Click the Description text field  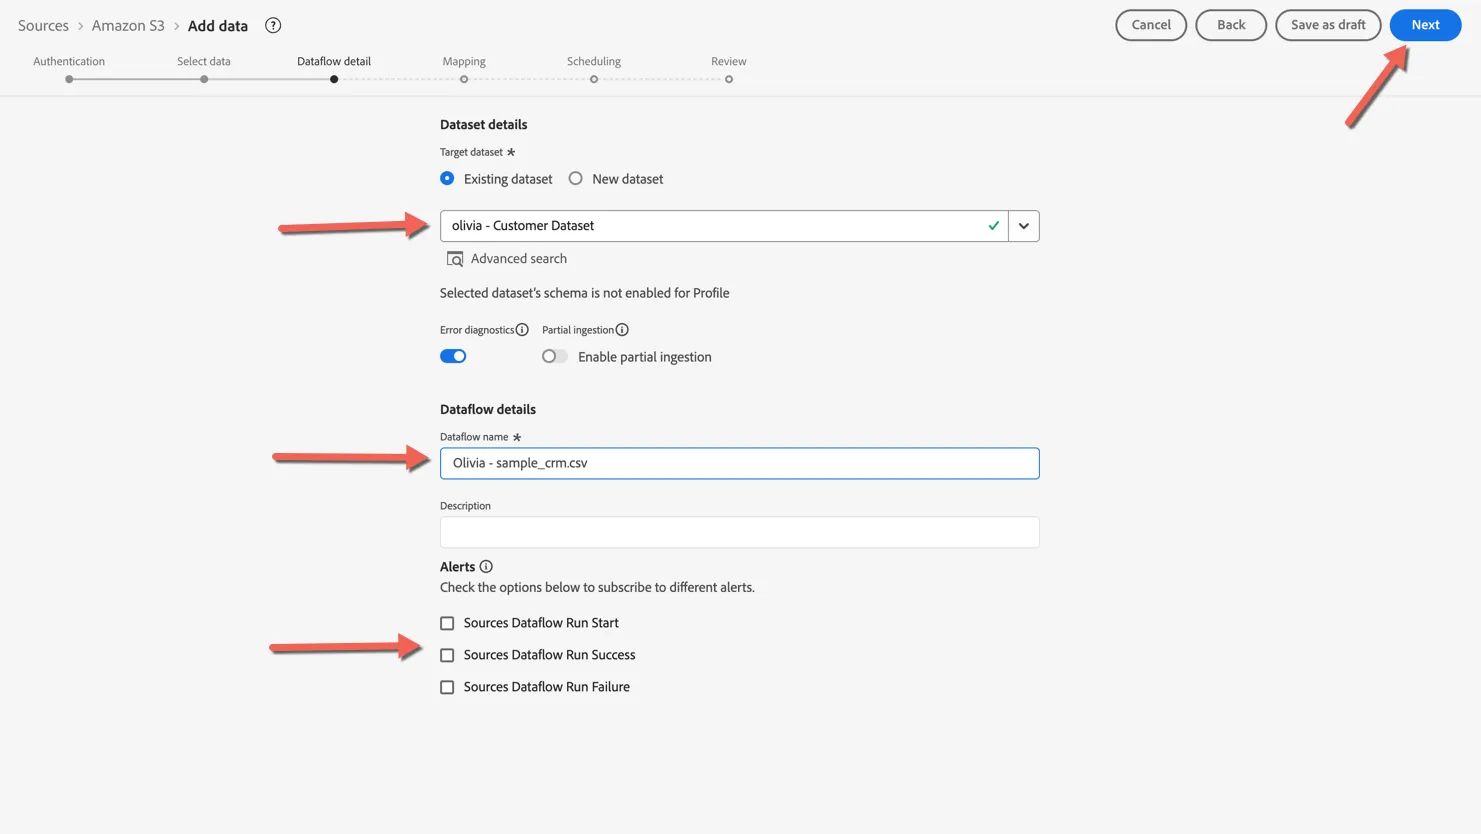(x=740, y=532)
